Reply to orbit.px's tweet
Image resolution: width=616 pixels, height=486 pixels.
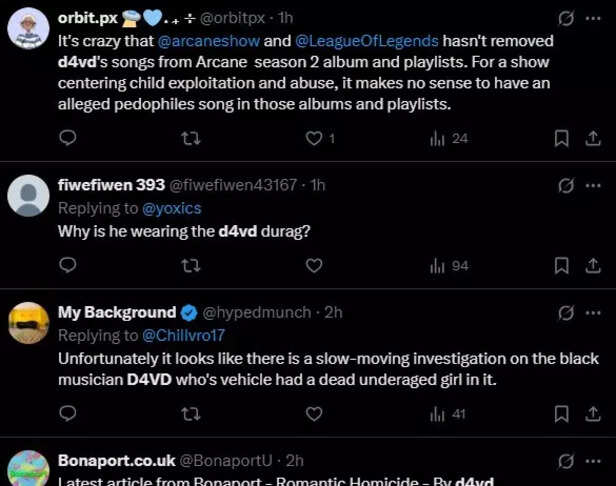tap(68, 138)
